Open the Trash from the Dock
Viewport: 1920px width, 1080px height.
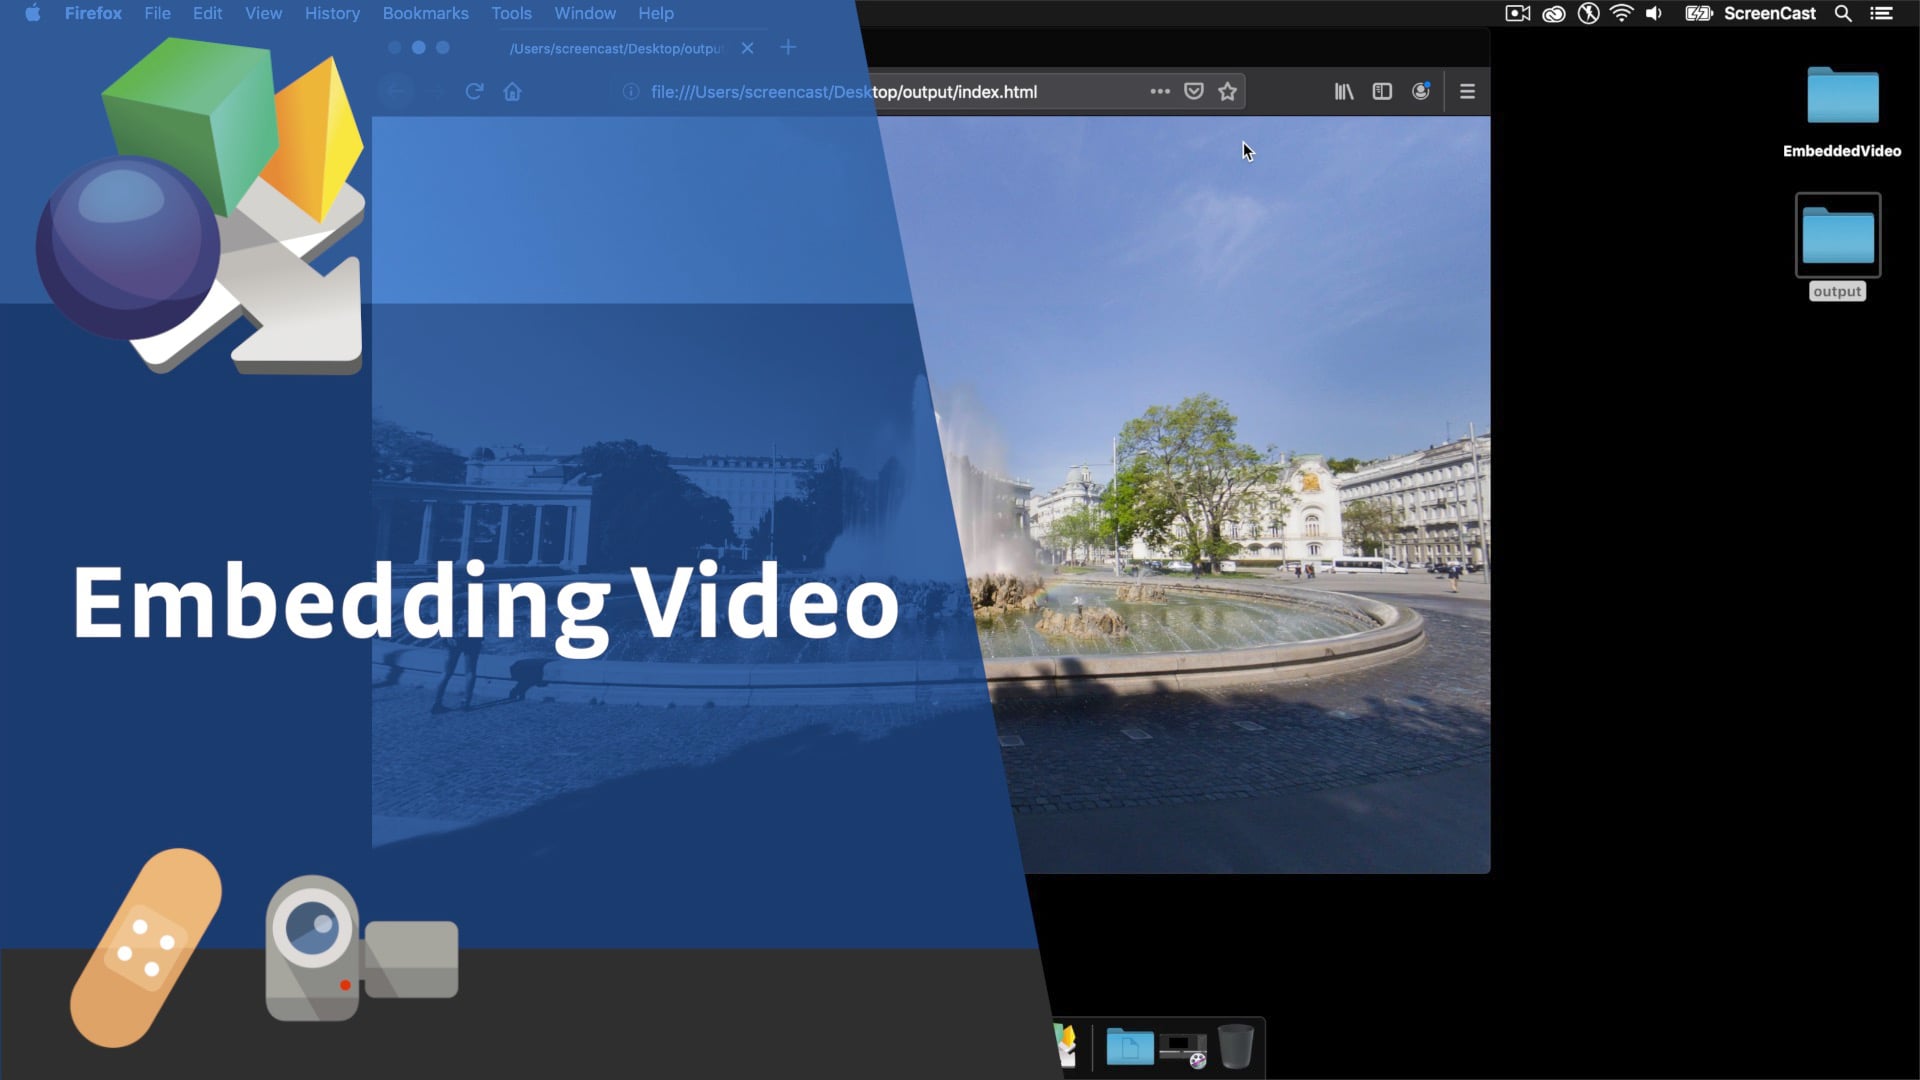(1237, 1045)
